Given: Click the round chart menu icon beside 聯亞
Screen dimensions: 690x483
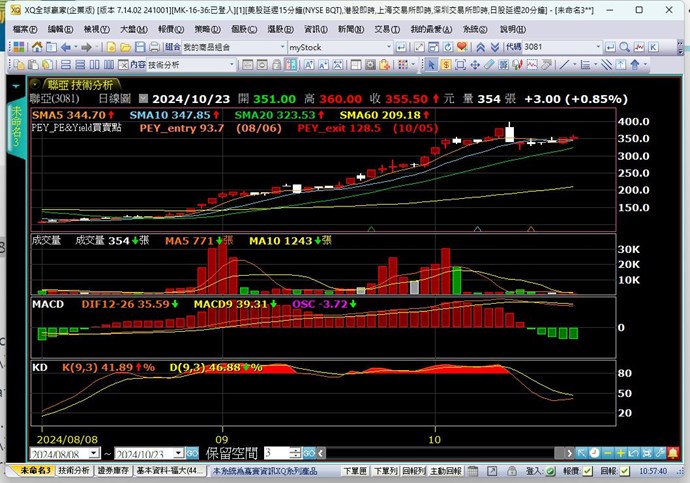Looking at the screenshot, I should (35, 84).
